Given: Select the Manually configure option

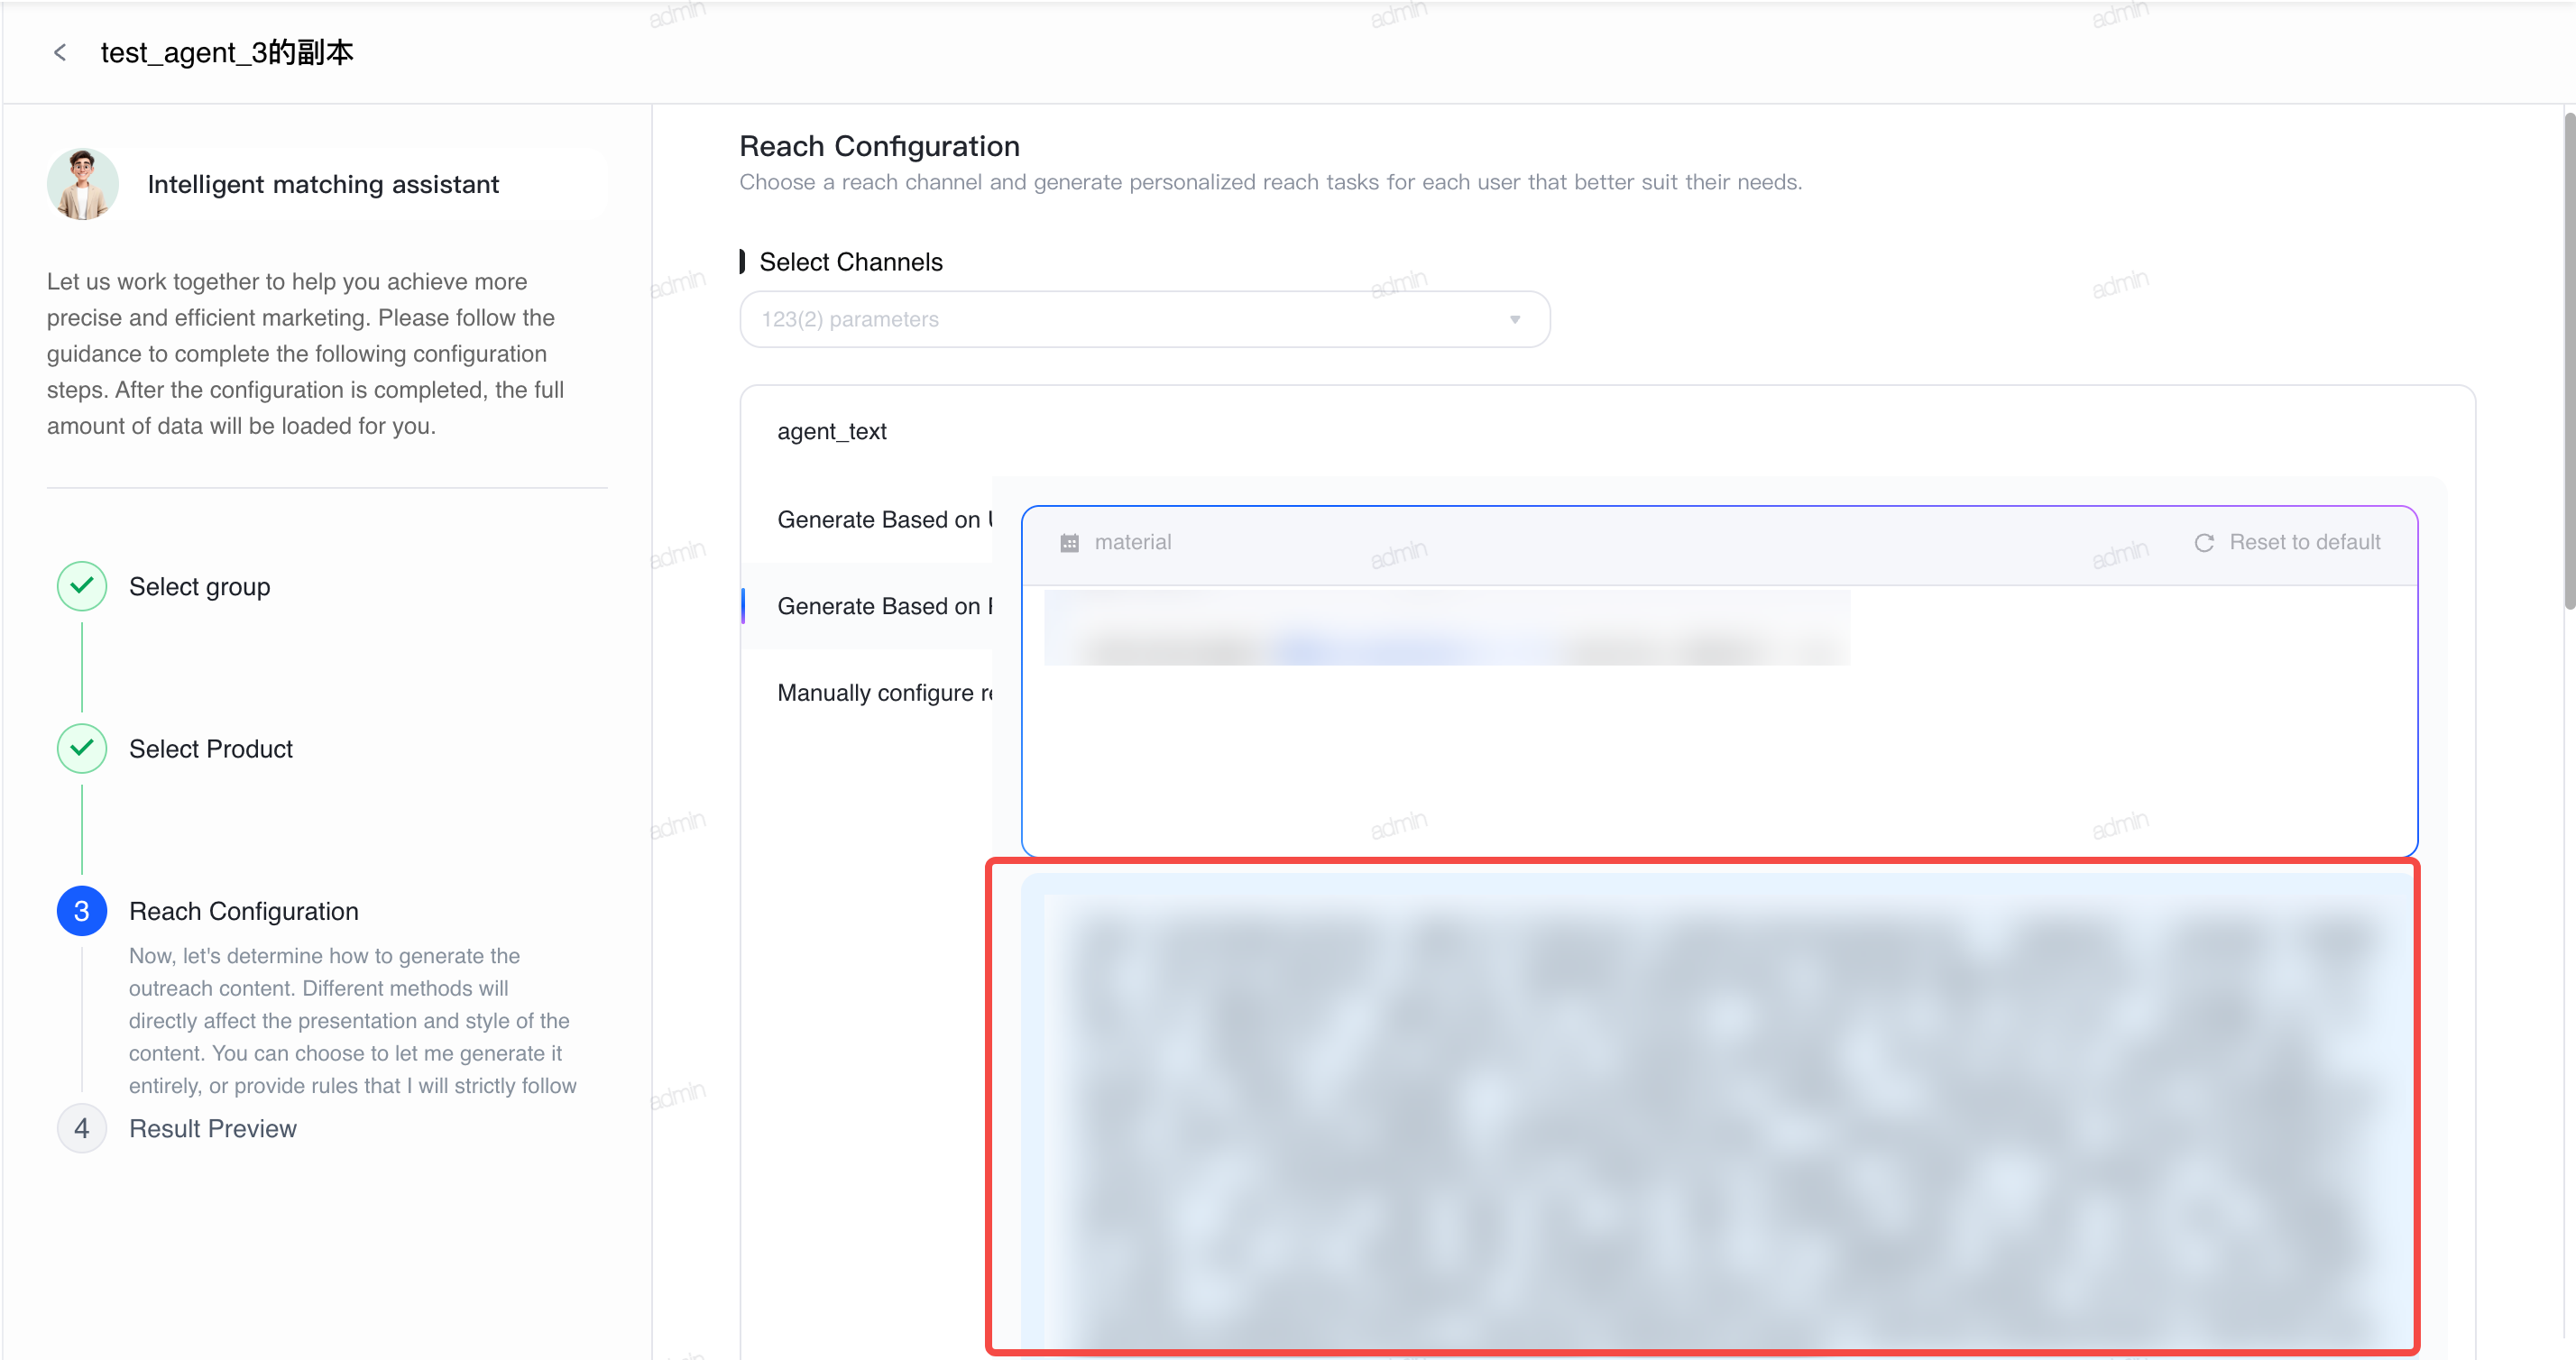Looking at the screenshot, I should pos(884,692).
